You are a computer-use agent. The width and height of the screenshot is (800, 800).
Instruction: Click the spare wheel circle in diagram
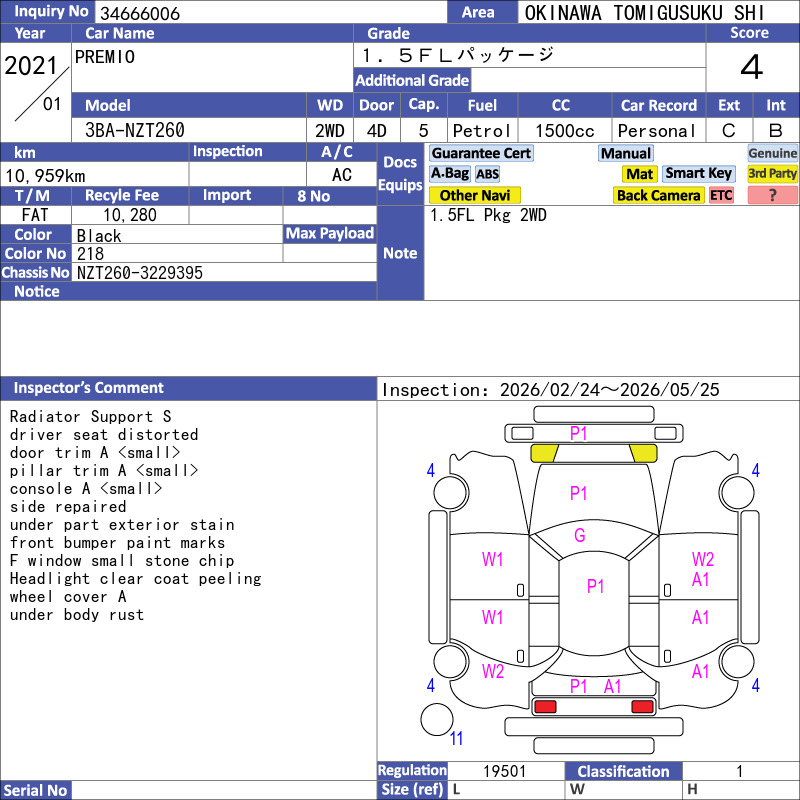click(437, 720)
